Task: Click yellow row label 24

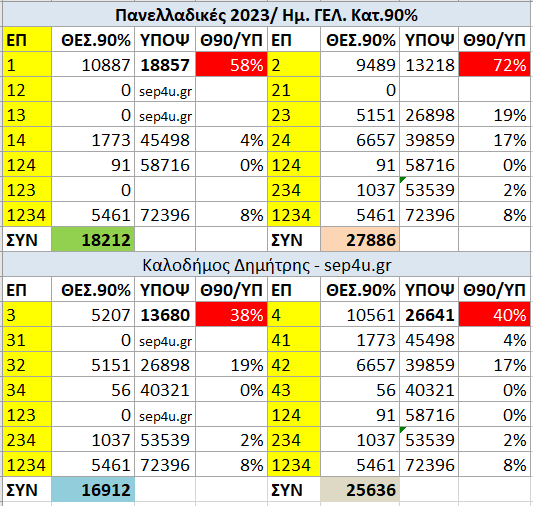Action: pos(294,140)
